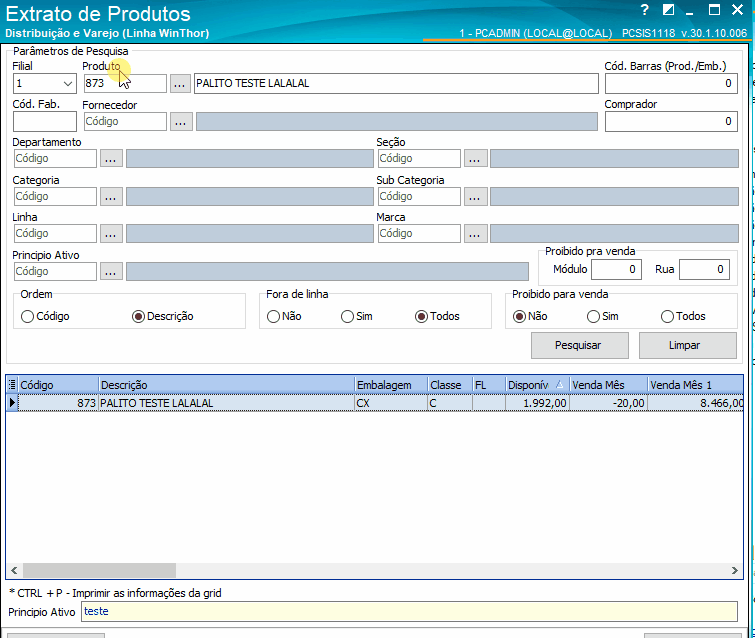
Task: Open the Sub Categoria lookup ellipsis button
Action: click(475, 196)
